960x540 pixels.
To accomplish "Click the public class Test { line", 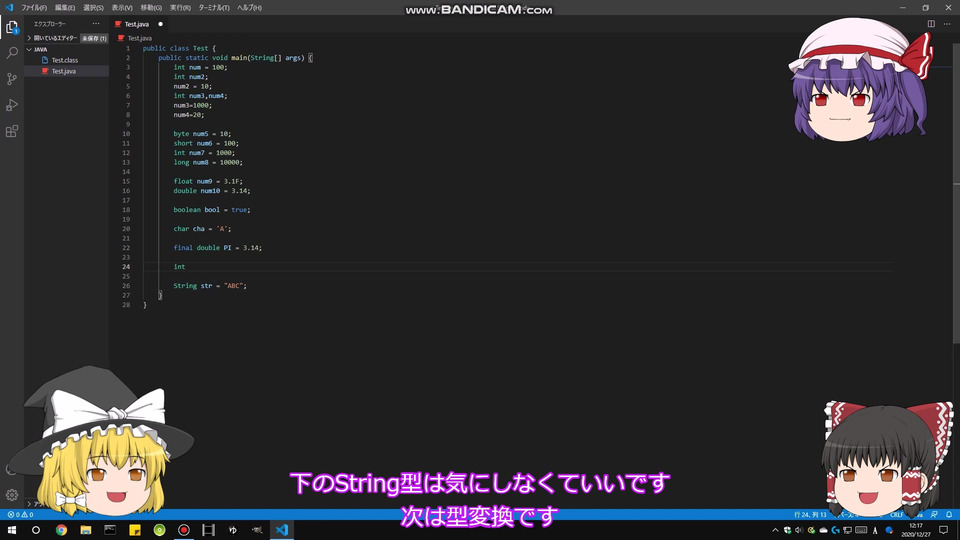I will tap(179, 48).
